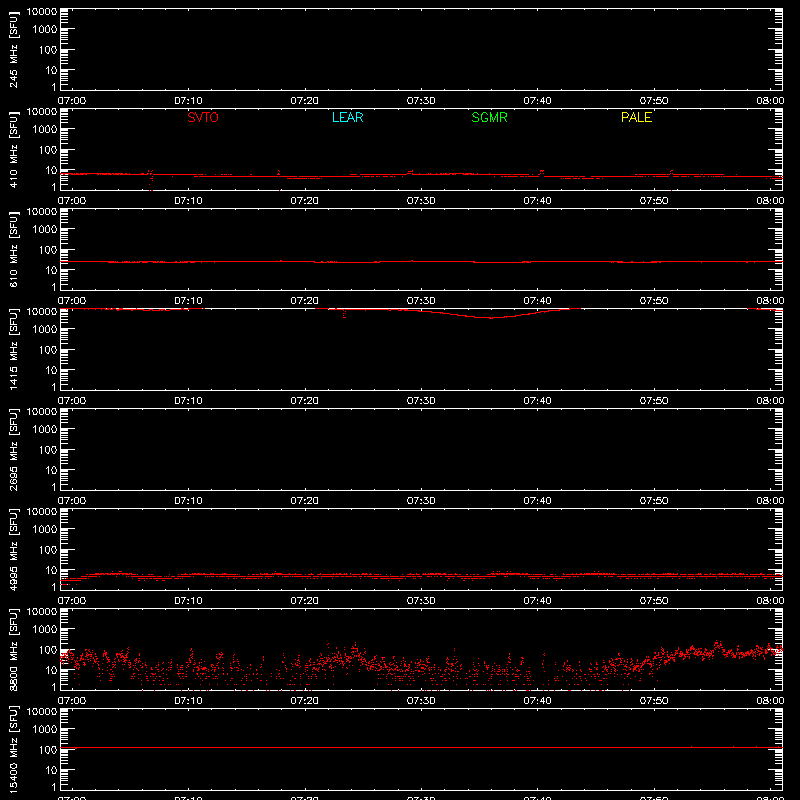The height and width of the screenshot is (800, 800).
Task: Click the 07:20 tick label below 610 MHz plot
Action: [x=305, y=301]
